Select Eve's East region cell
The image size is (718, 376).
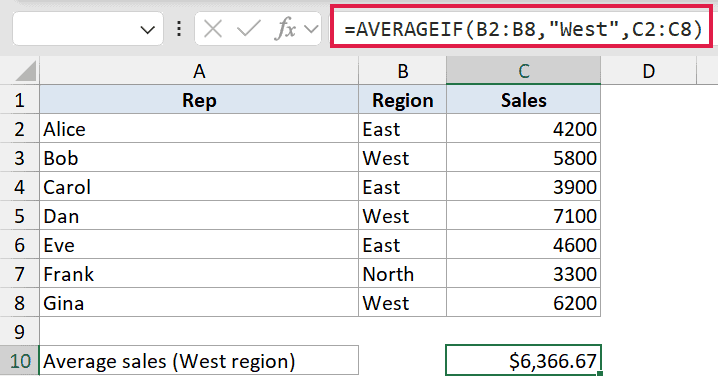[x=403, y=245]
